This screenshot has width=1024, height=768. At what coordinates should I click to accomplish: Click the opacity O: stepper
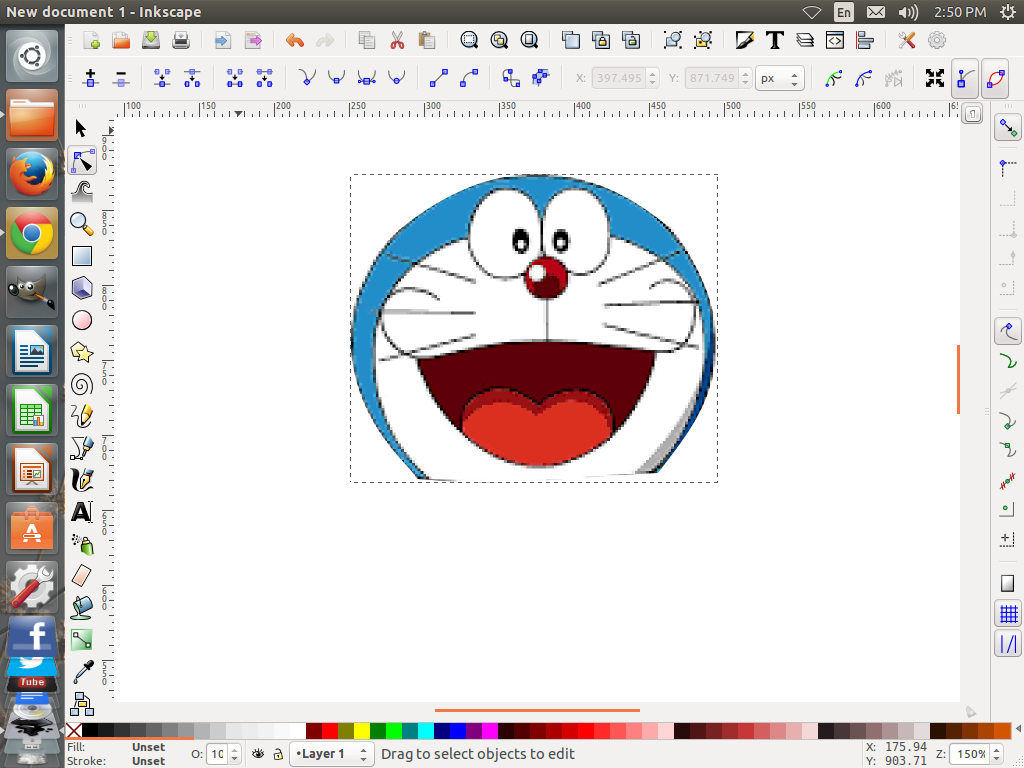pos(234,754)
